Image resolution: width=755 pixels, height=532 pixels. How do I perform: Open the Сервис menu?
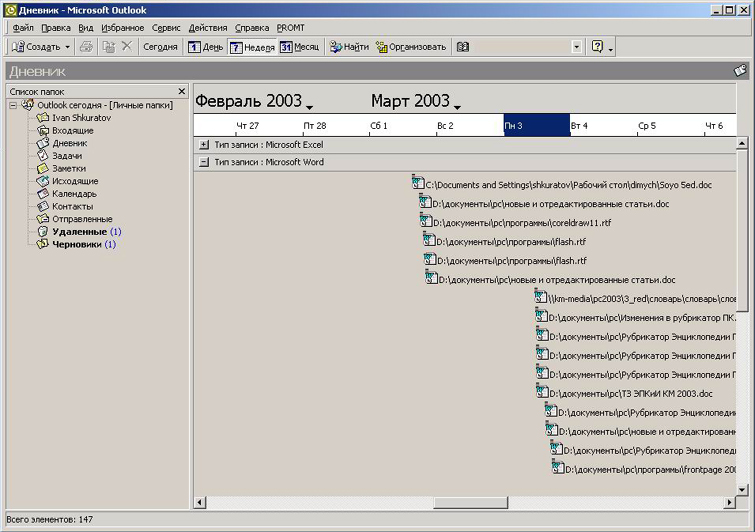point(166,28)
